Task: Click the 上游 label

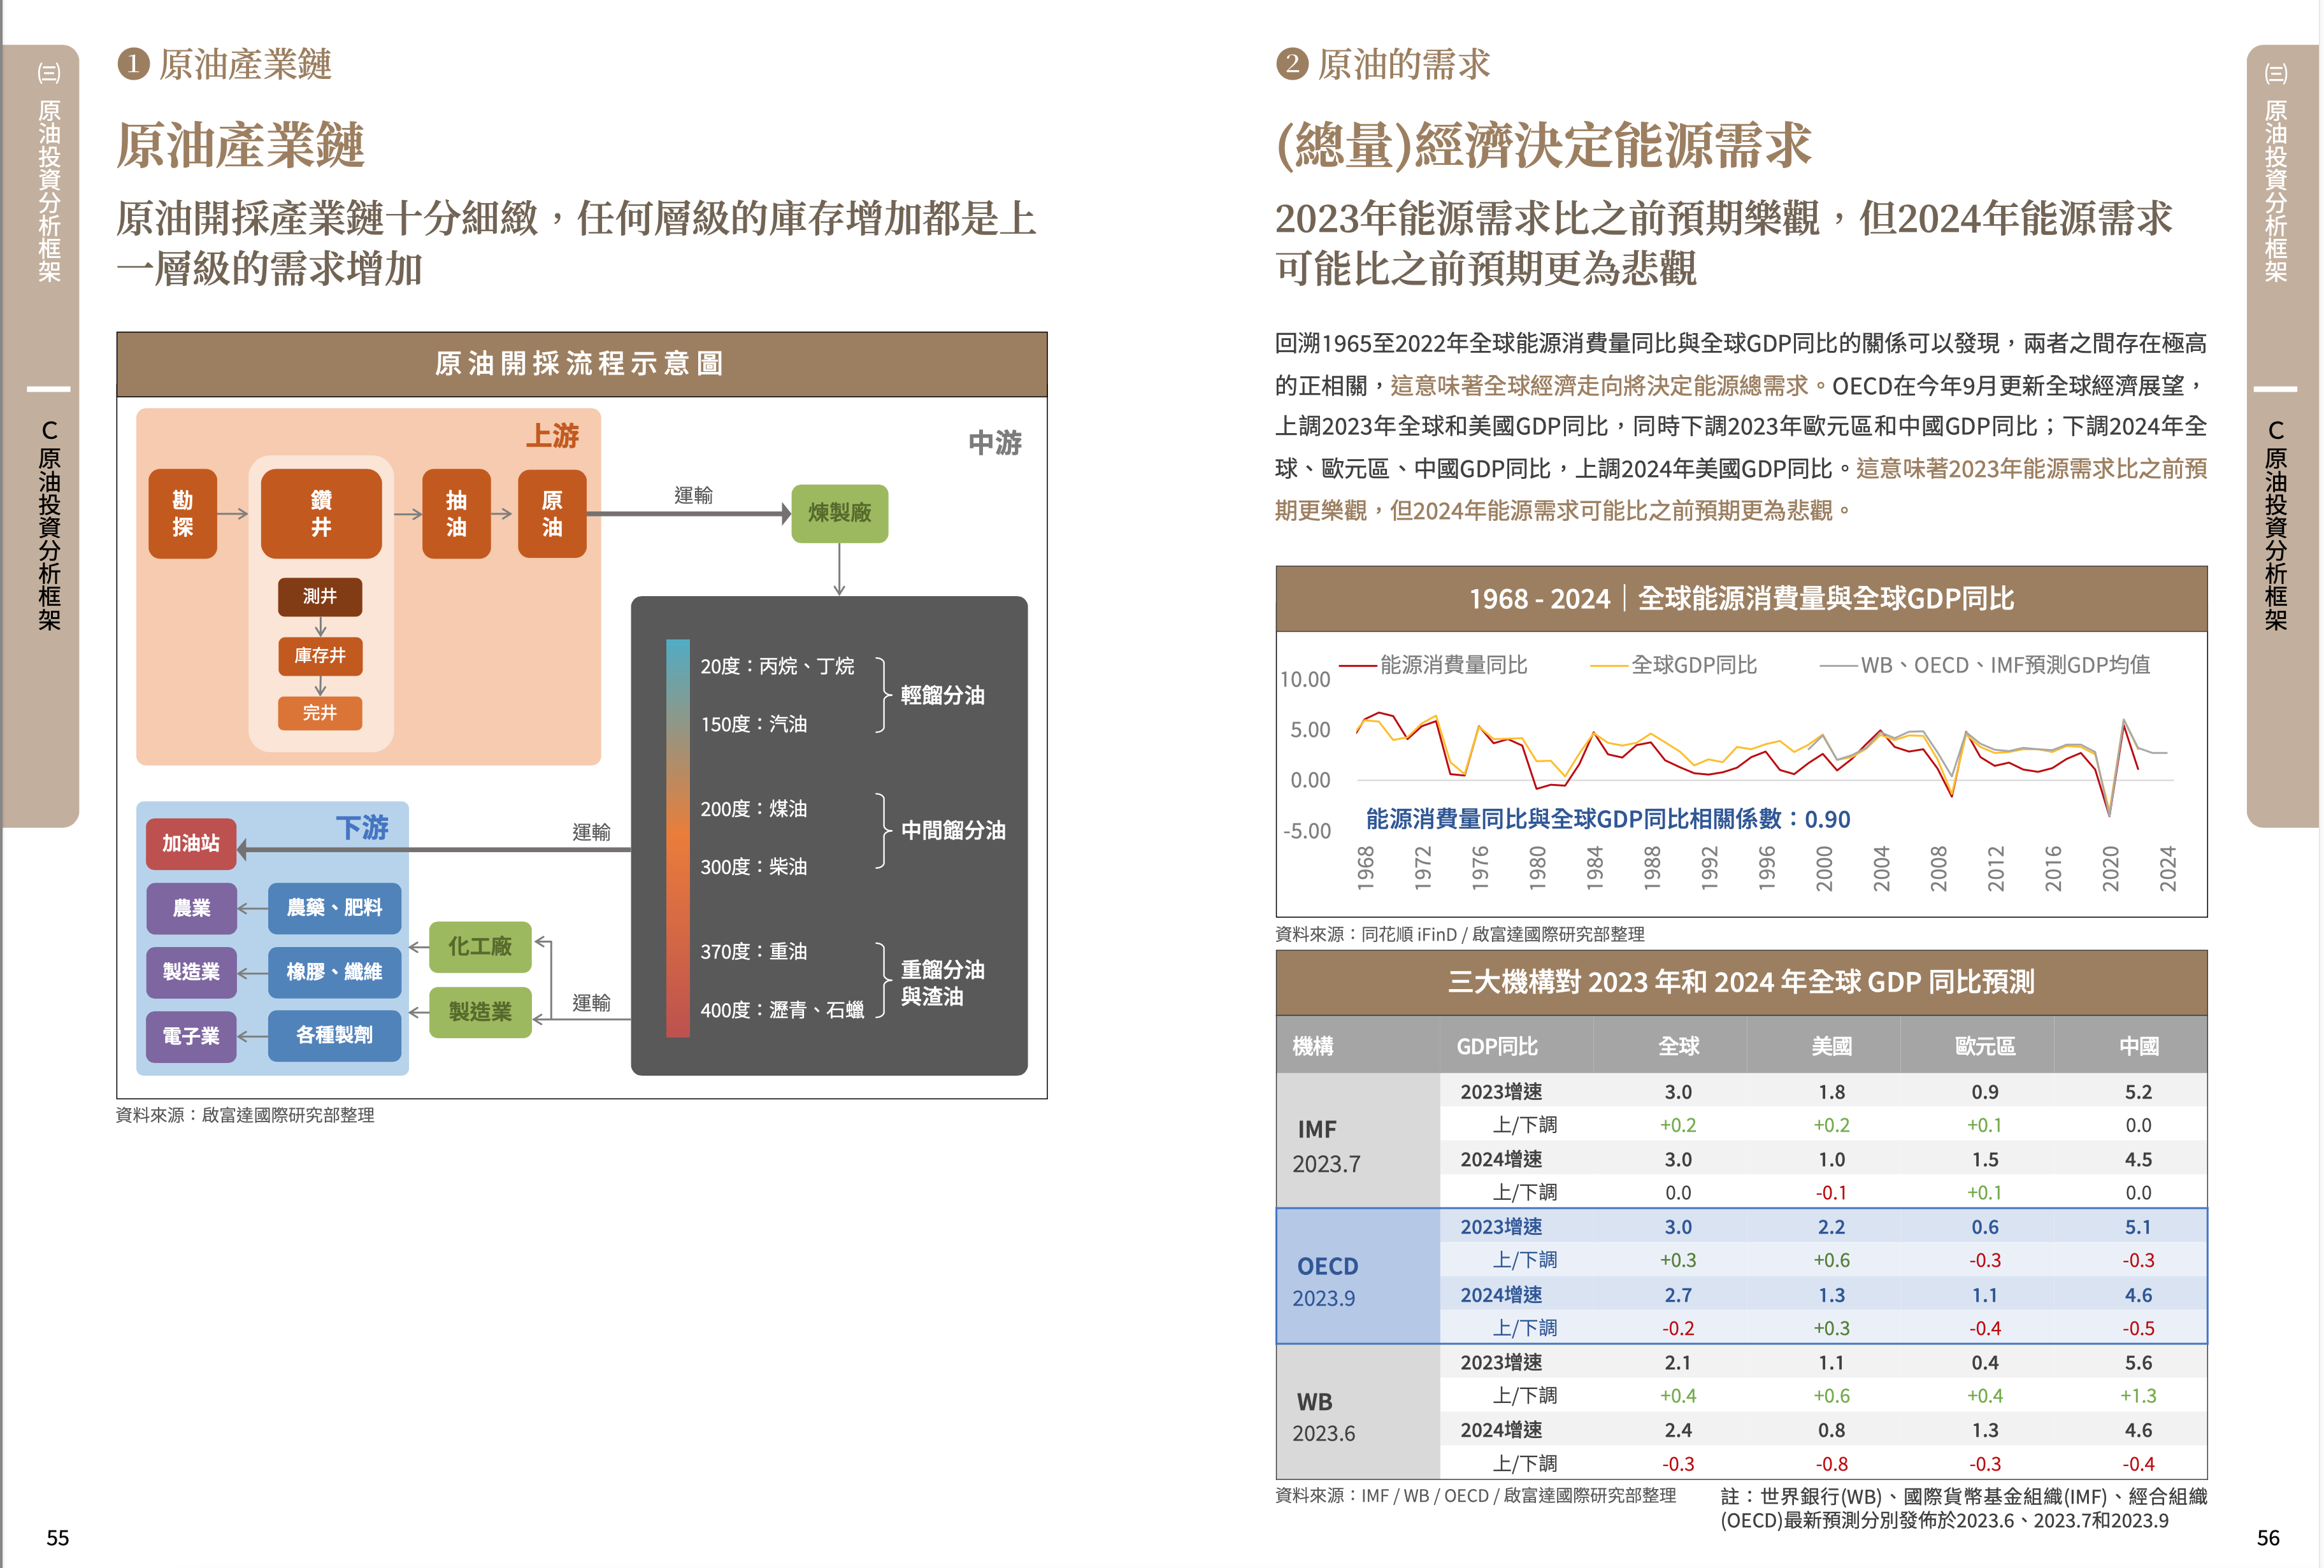Action: tap(553, 436)
